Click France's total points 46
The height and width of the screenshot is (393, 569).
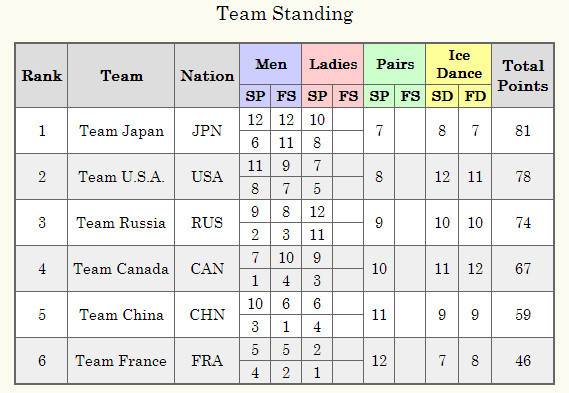click(523, 361)
